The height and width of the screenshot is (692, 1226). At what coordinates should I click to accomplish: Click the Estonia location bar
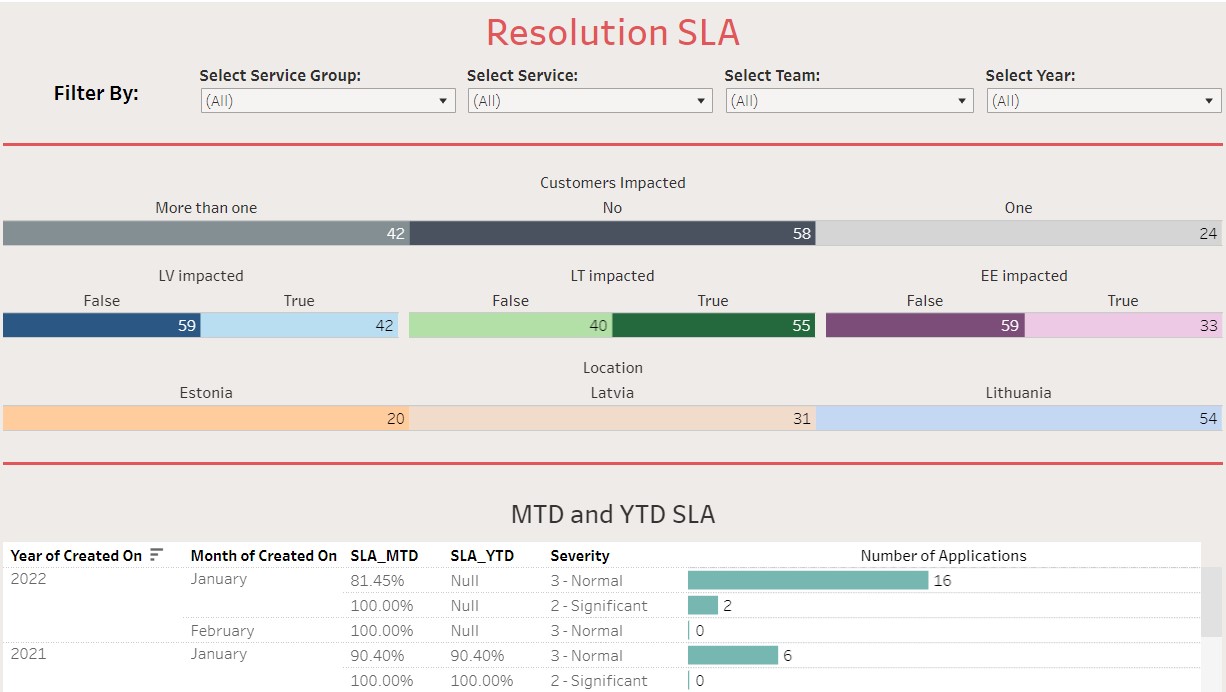pos(206,418)
